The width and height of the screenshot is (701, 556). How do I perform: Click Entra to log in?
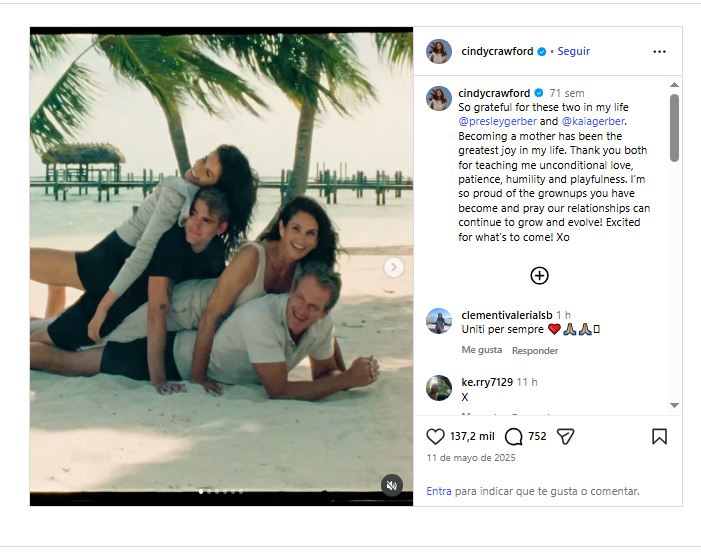[439, 491]
